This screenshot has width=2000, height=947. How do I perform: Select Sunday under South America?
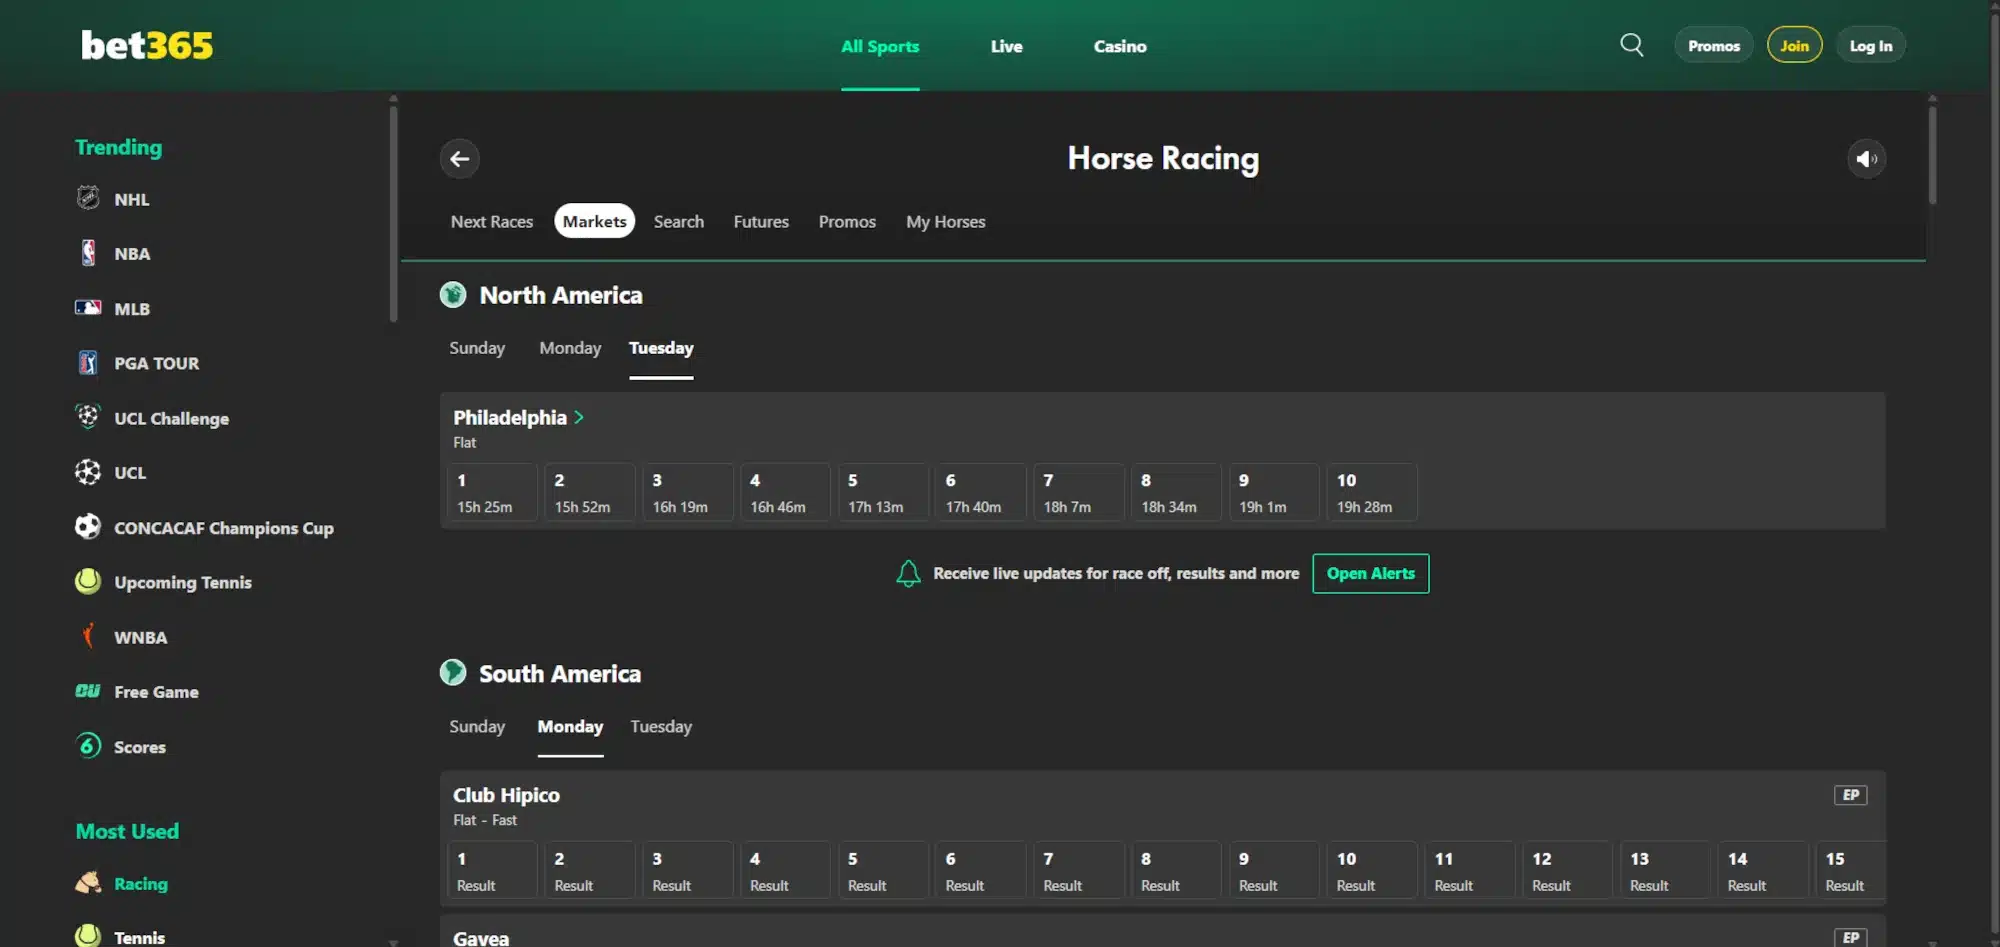(x=477, y=726)
